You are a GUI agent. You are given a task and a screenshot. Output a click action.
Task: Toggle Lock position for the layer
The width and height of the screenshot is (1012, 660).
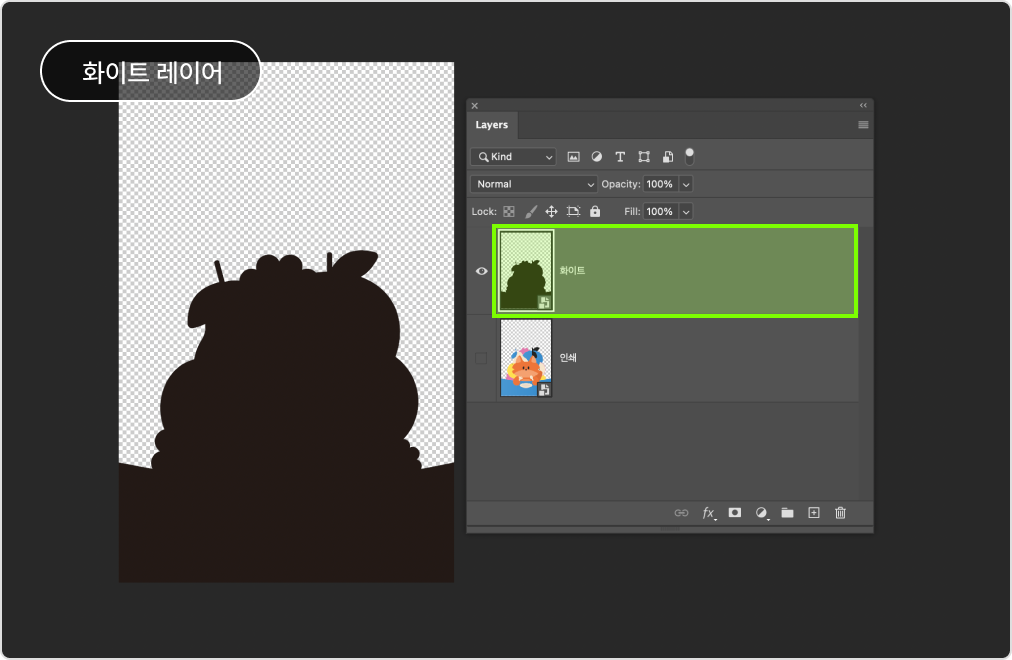(552, 211)
